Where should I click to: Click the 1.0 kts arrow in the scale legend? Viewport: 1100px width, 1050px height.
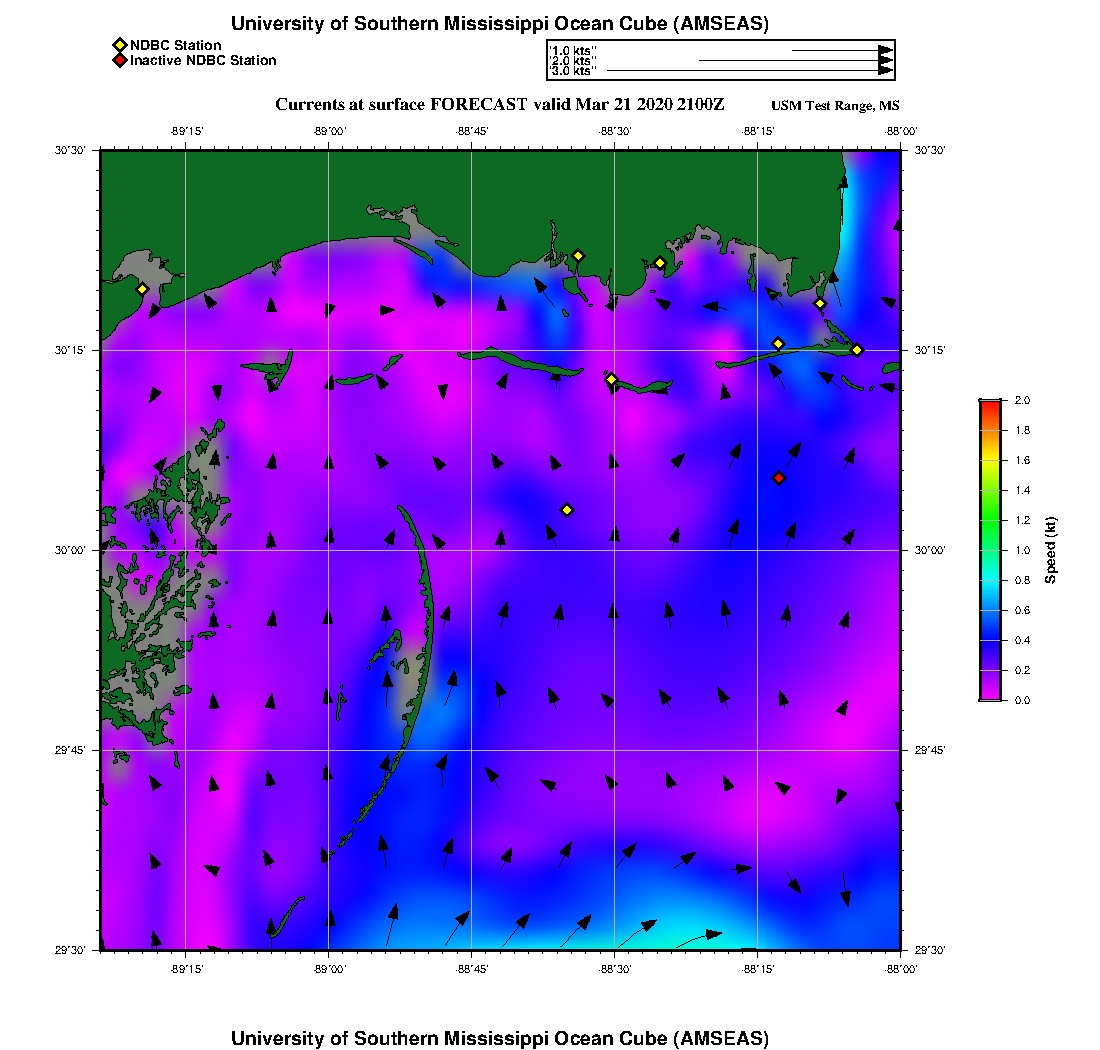pos(840,49)
